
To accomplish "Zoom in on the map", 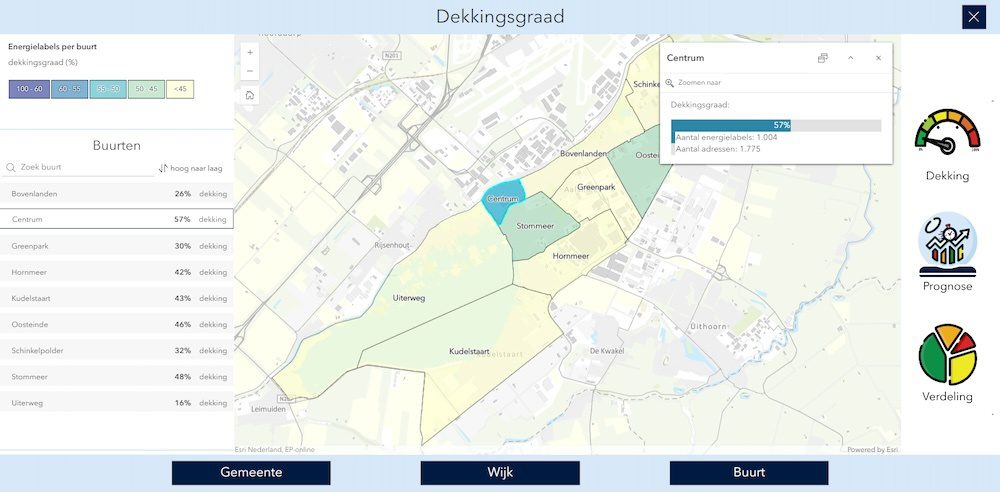I will coord(250,52).
